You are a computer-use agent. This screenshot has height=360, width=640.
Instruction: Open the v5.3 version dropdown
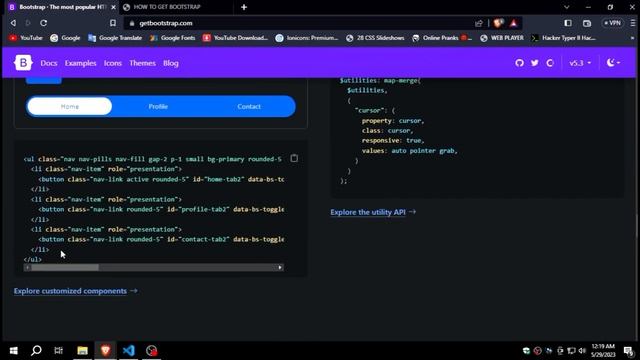click(580, 63)
